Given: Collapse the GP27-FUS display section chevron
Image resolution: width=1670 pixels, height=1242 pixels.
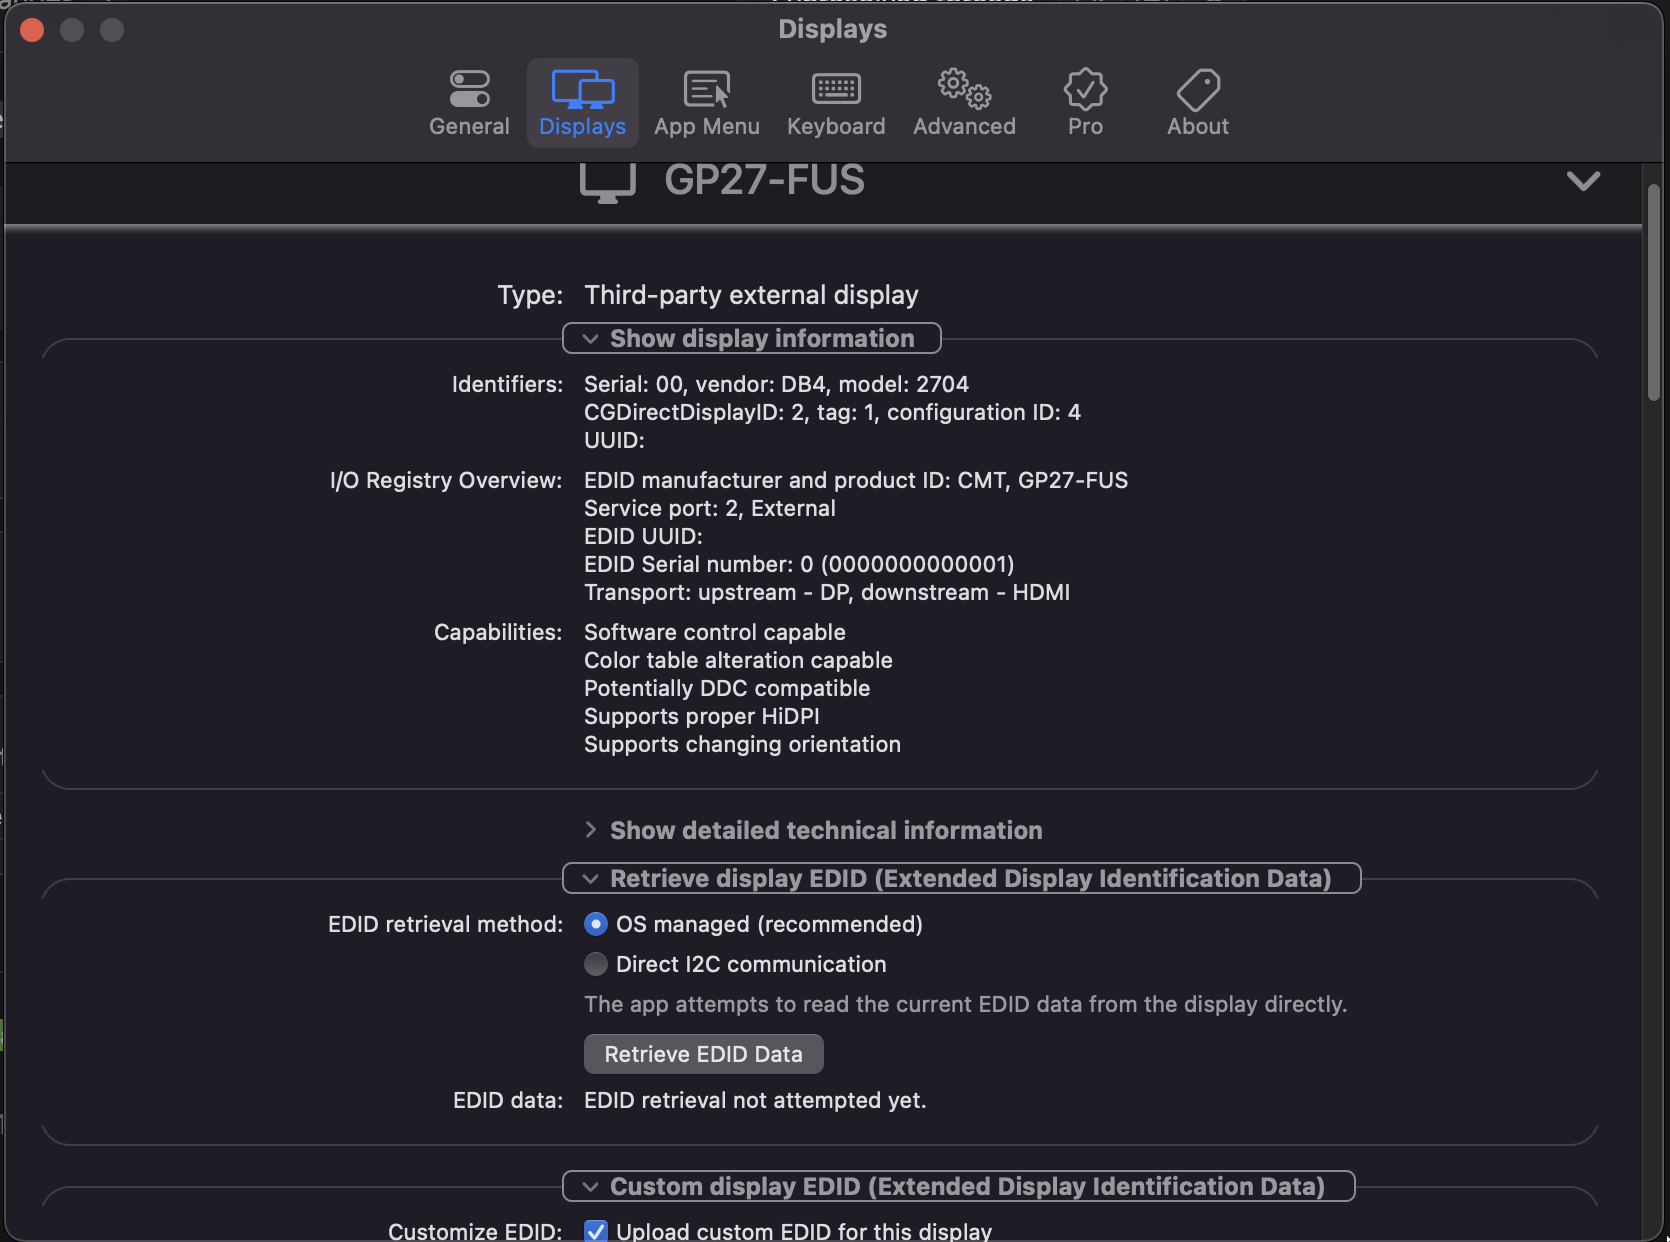Looking at the screenshot, I should (1583, 181).
